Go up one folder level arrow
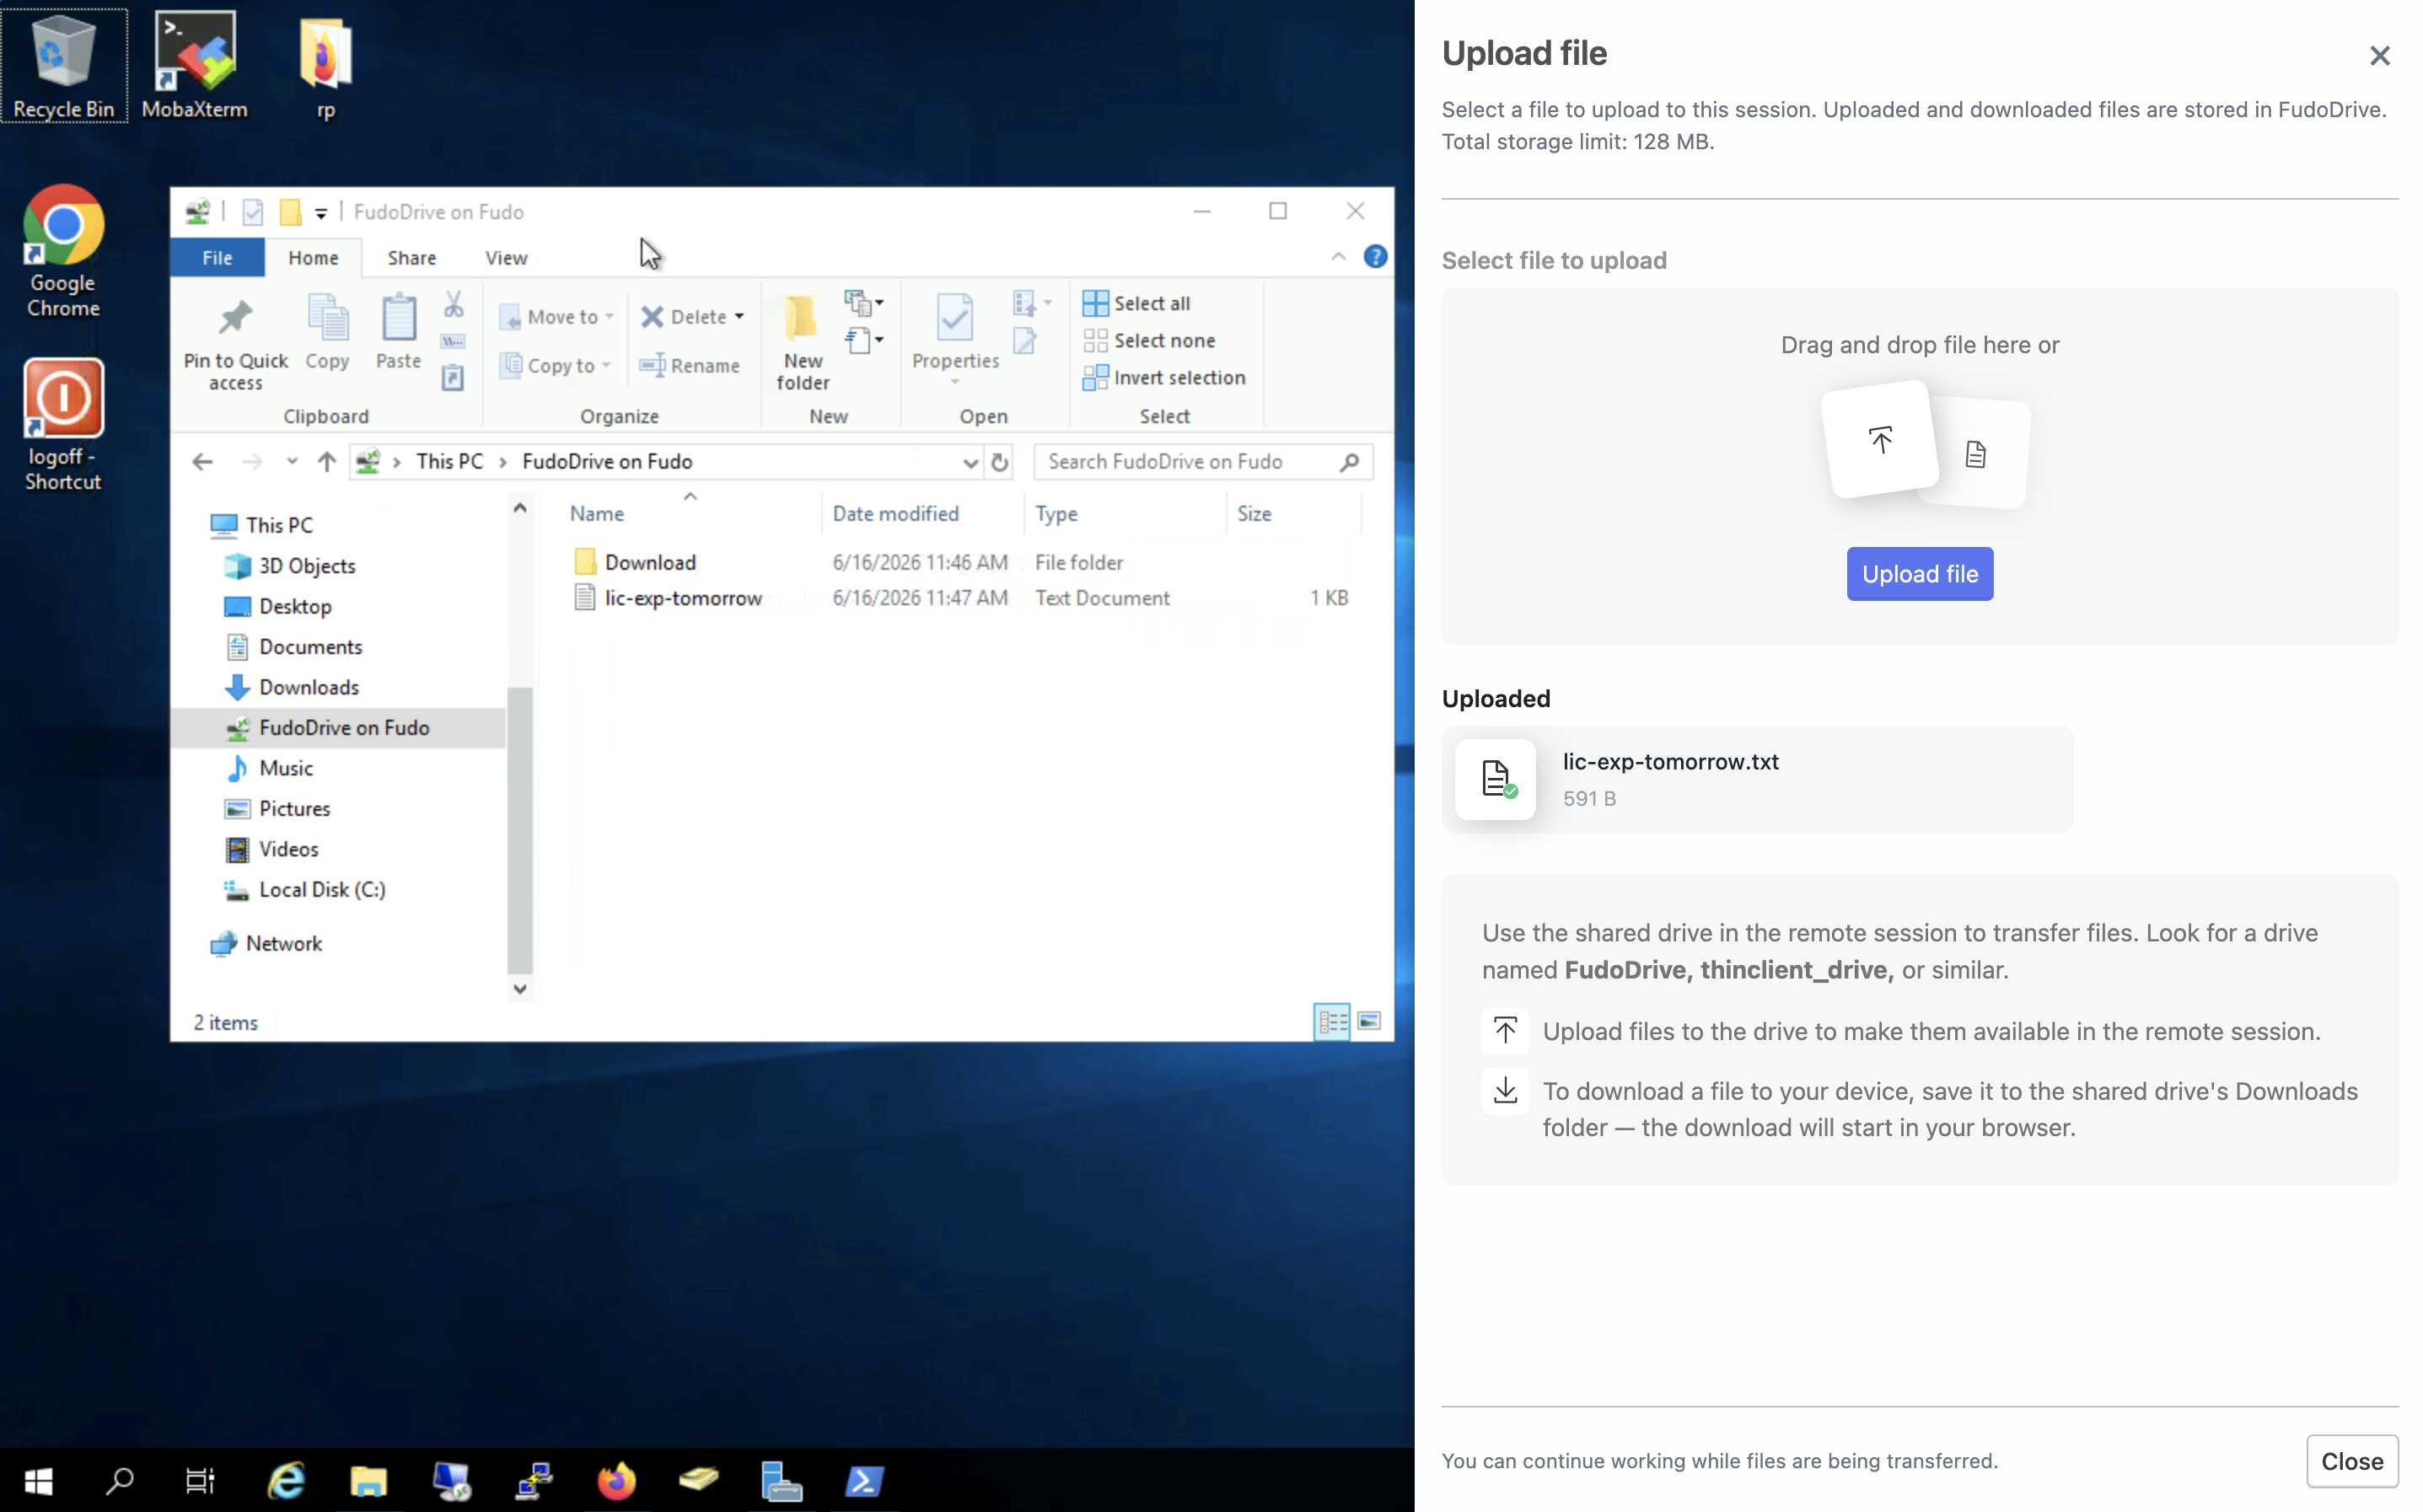 tap(326, 461)
